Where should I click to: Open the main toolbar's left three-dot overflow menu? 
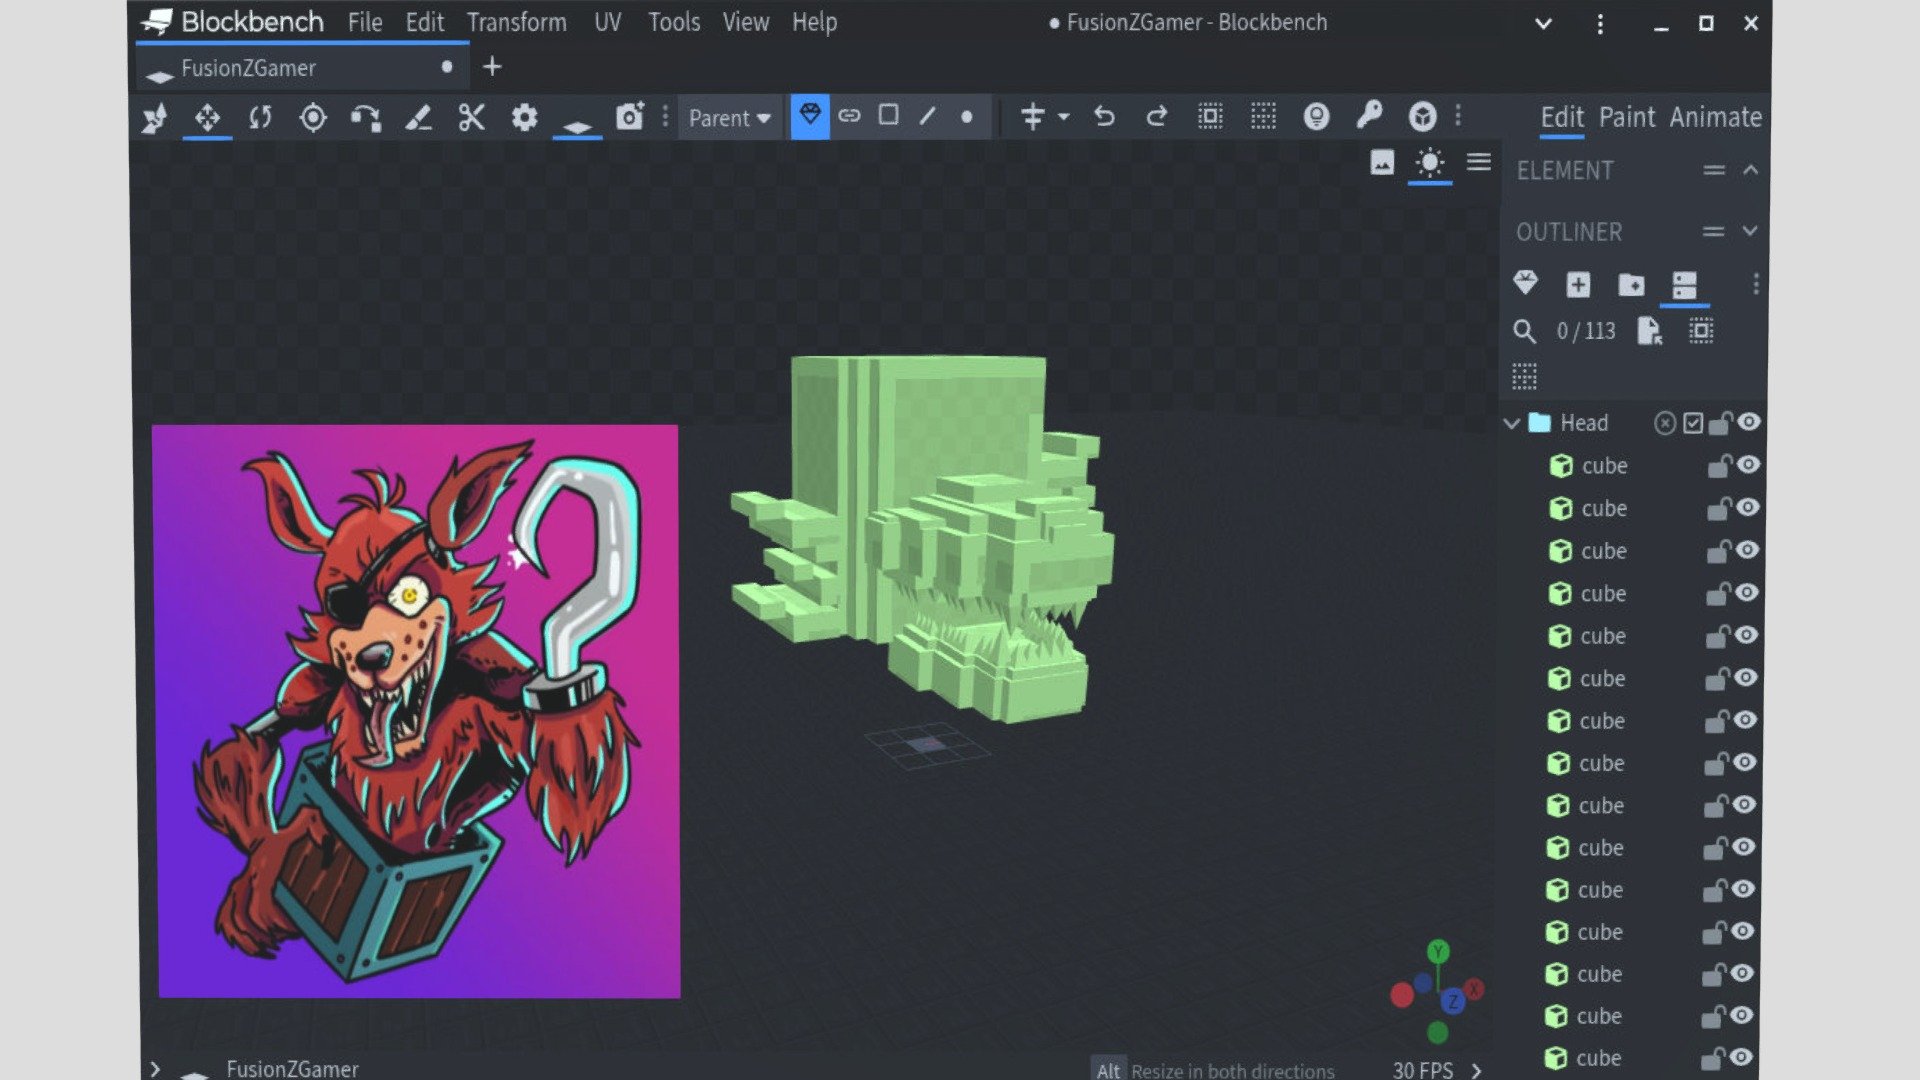pyautogui.click(x=665, y=117)
